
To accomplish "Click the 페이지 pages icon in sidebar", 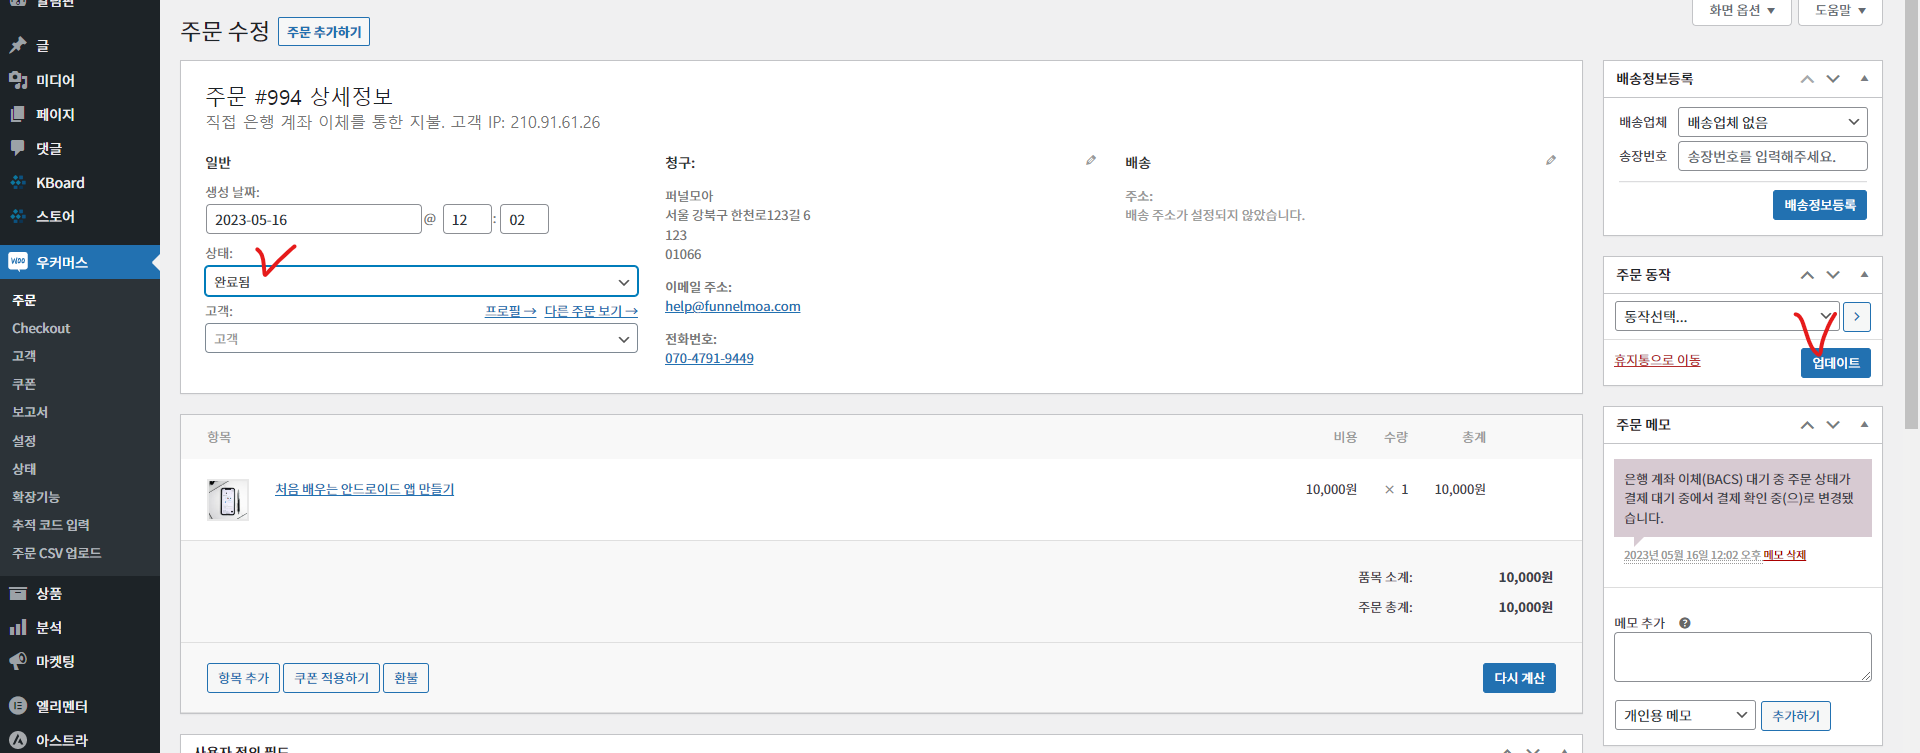I will pyautogui.click(x=18, y=114).
